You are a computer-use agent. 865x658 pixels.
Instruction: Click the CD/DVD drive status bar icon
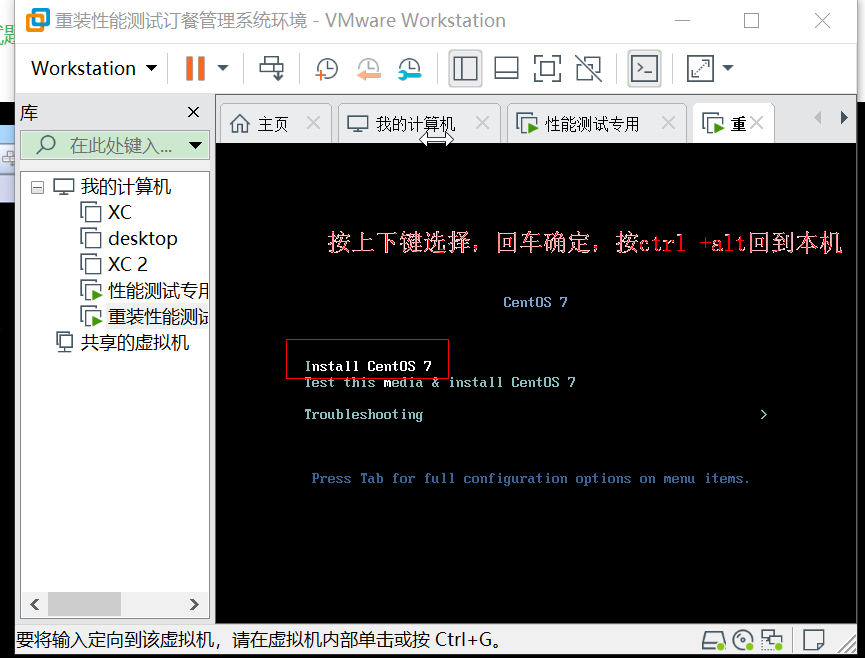point(743,640)
